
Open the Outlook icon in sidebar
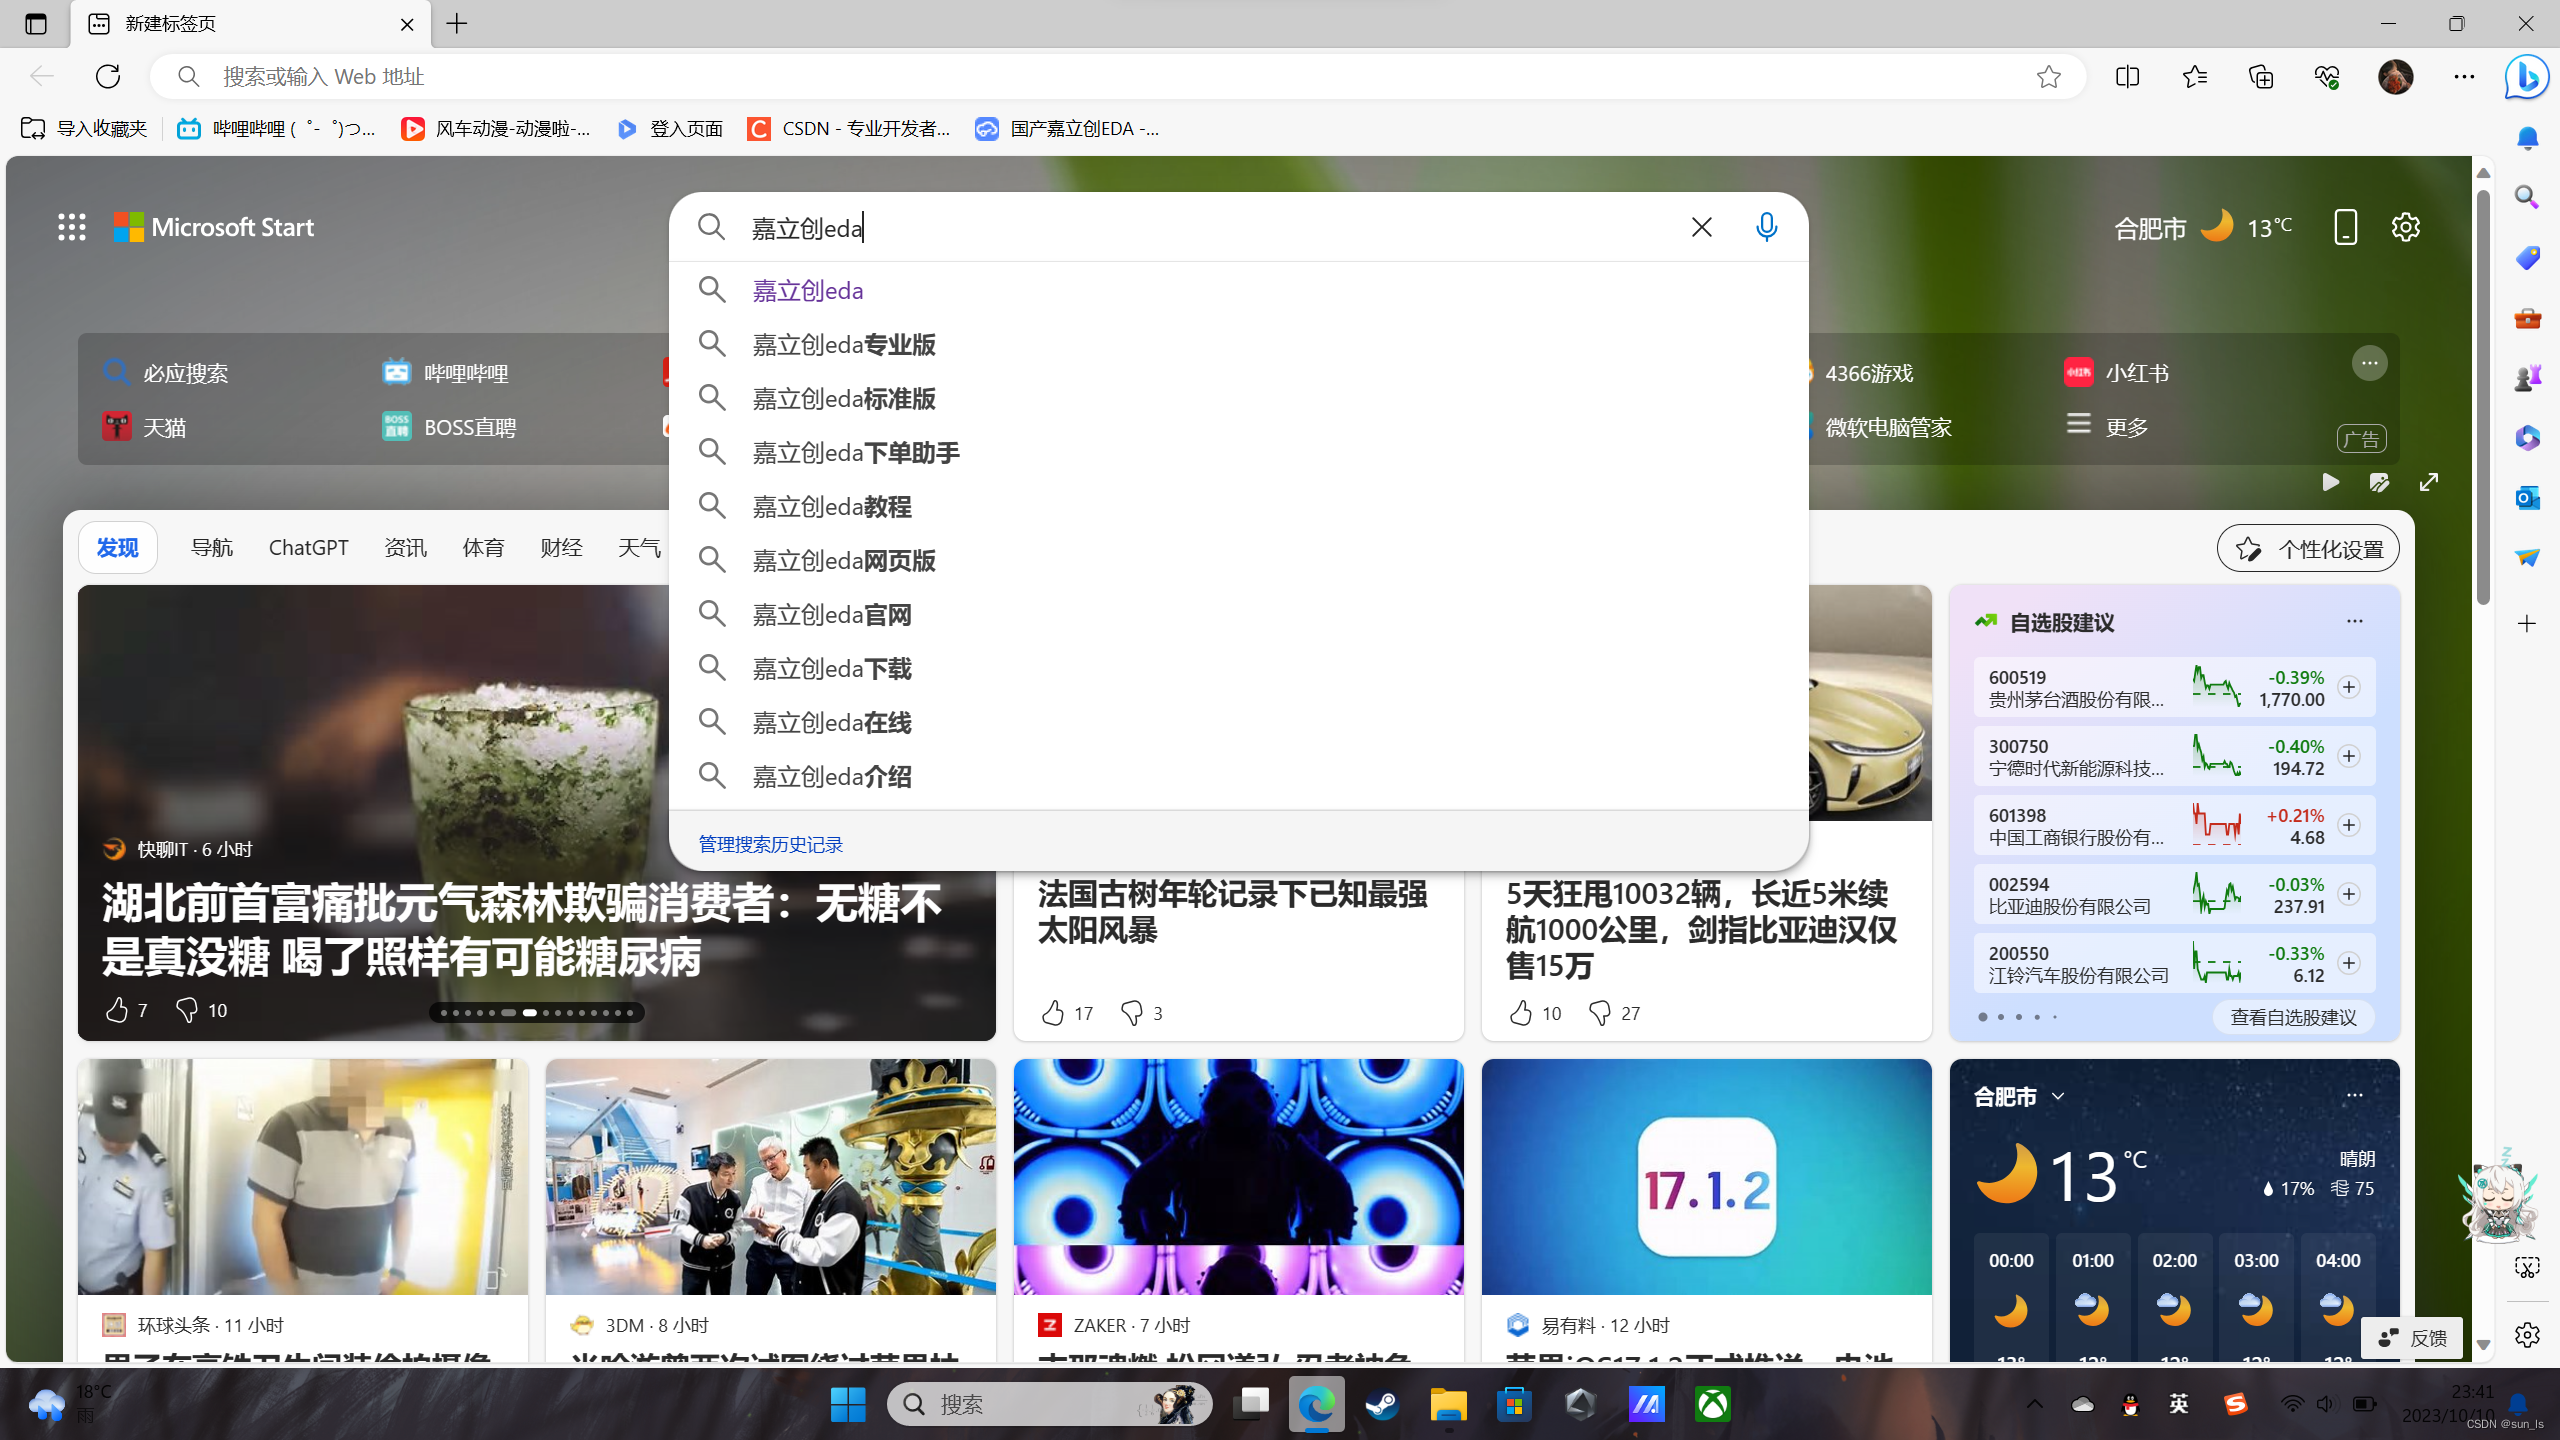pos(2527,497)
